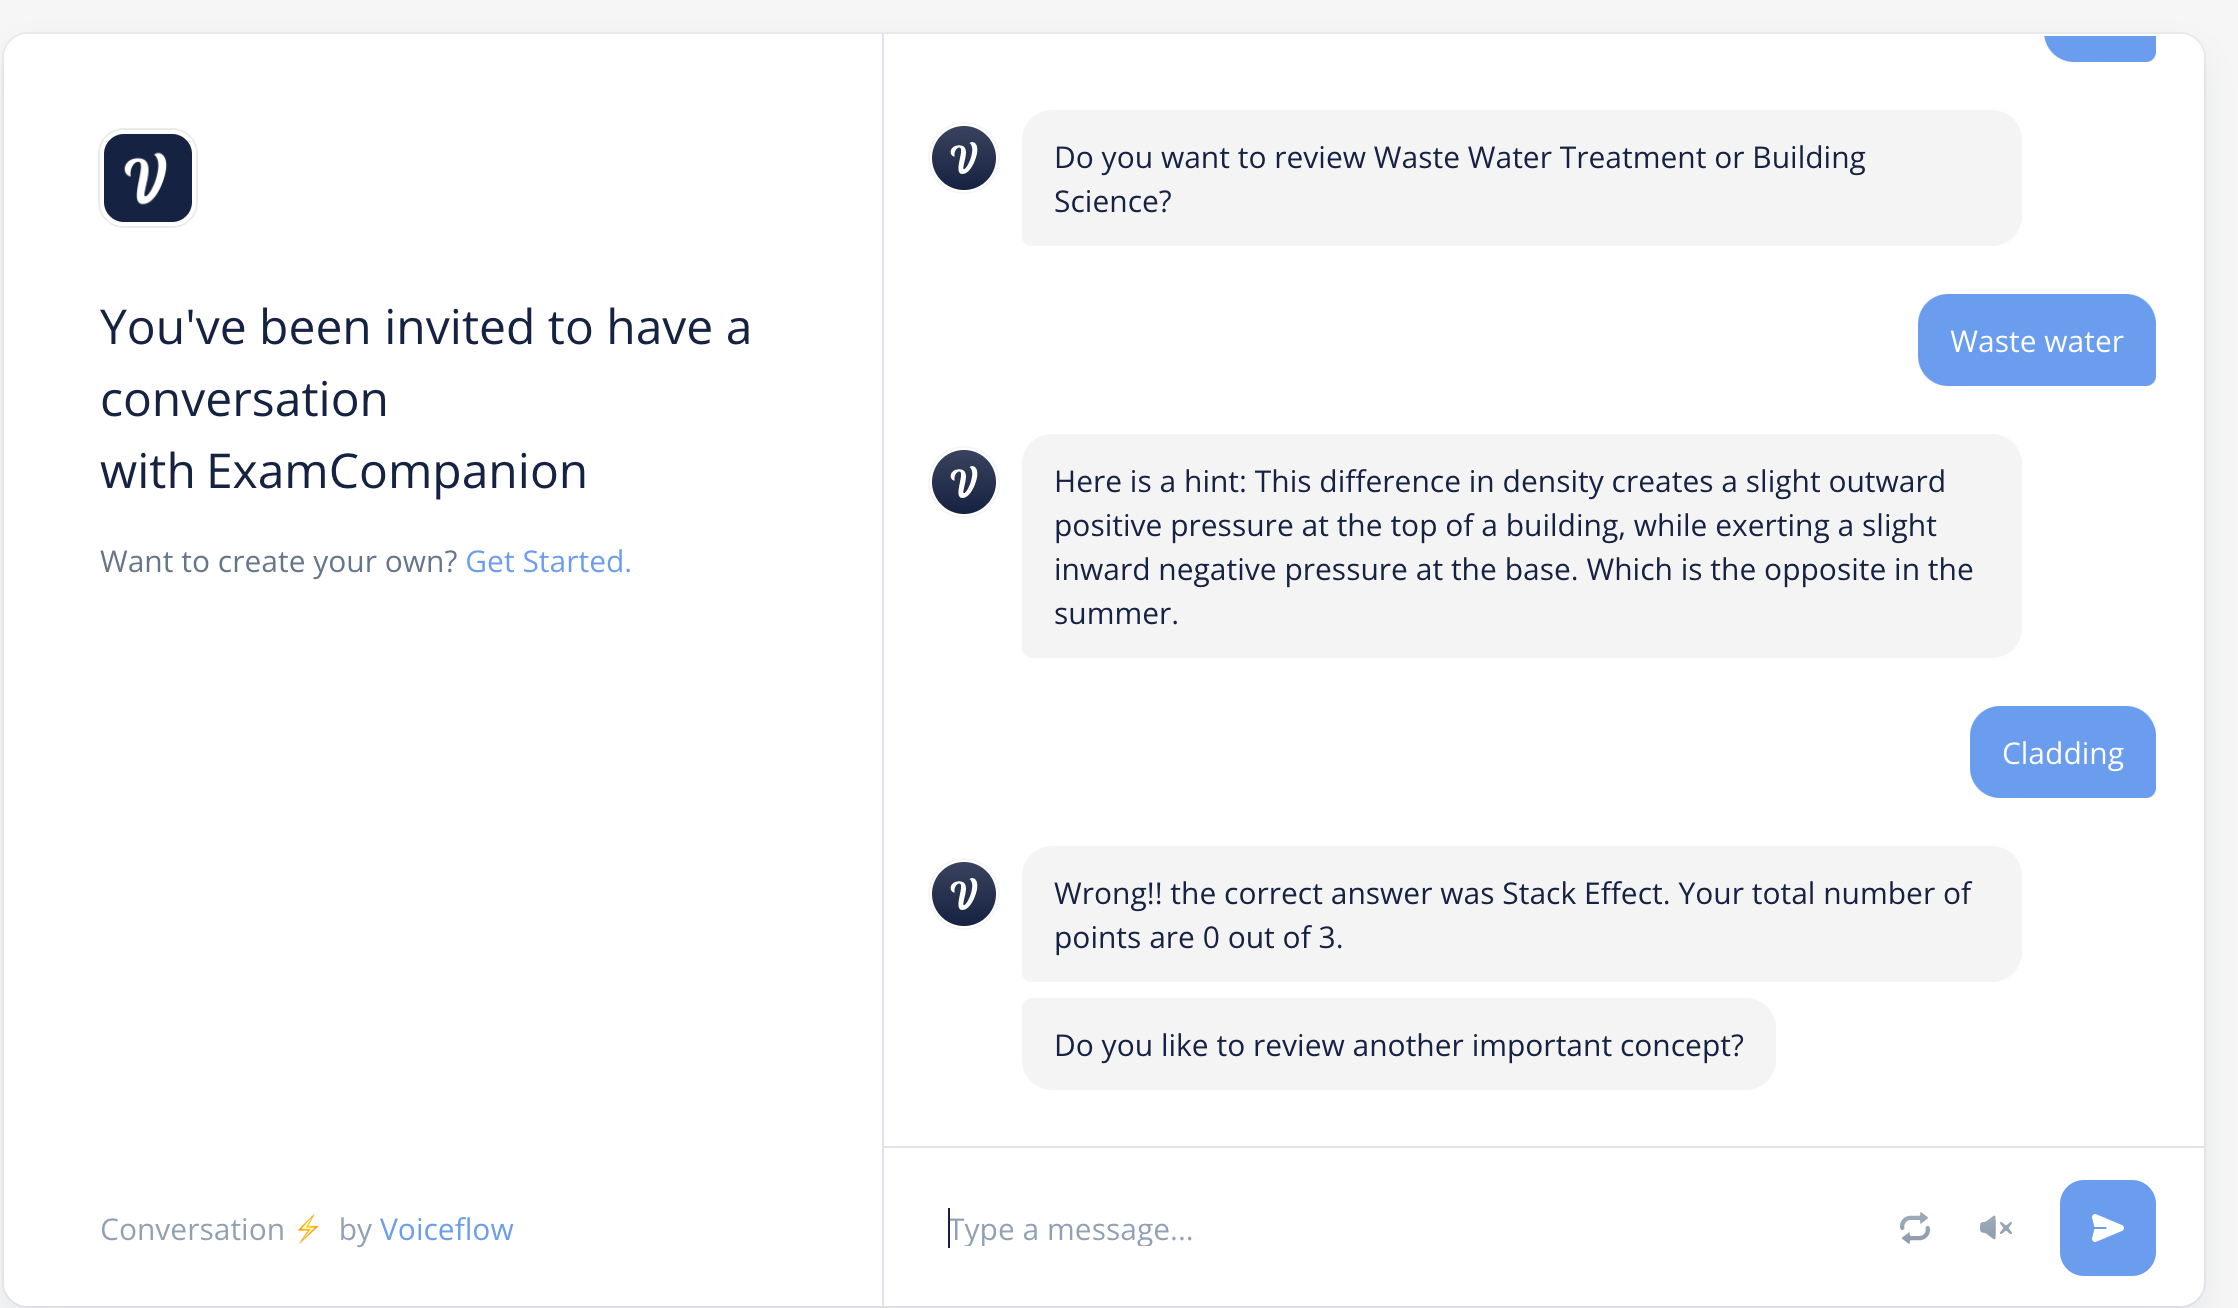Click the restart conversation loop icon
Viewport: 2238px width, 1308px height.
1914,1227
